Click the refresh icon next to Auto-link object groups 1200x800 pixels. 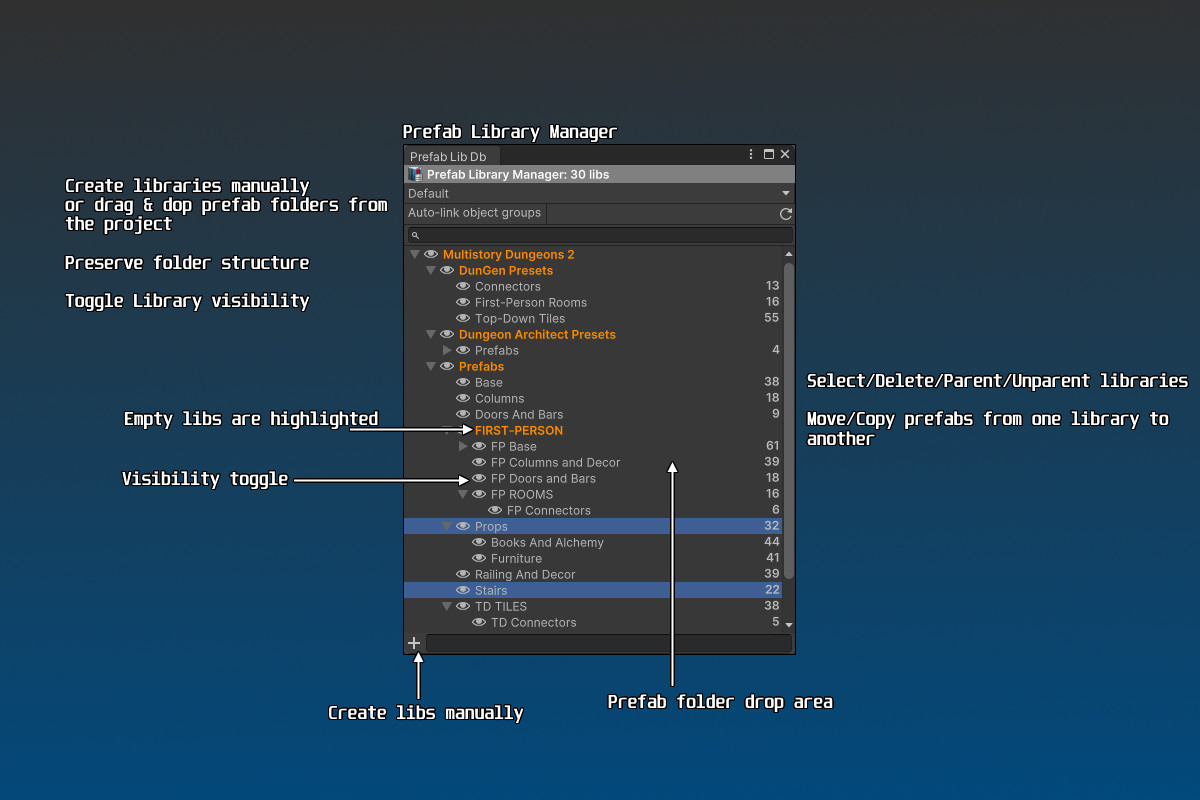[x=785, y=213]
